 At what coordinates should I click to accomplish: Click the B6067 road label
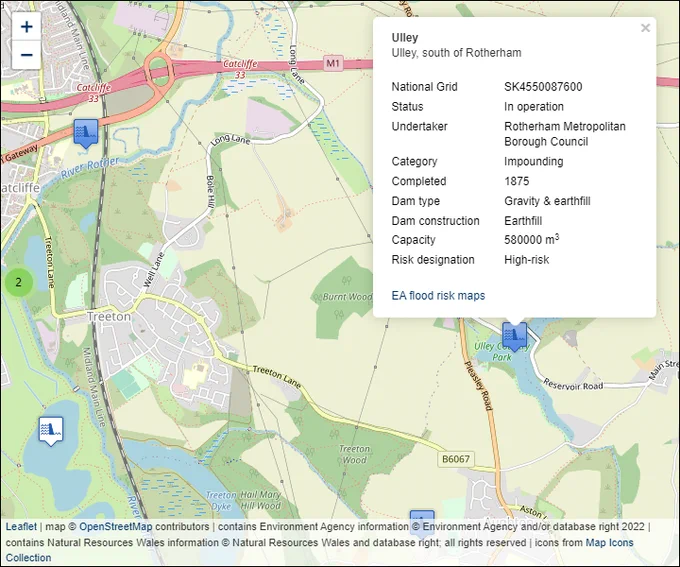456,459
